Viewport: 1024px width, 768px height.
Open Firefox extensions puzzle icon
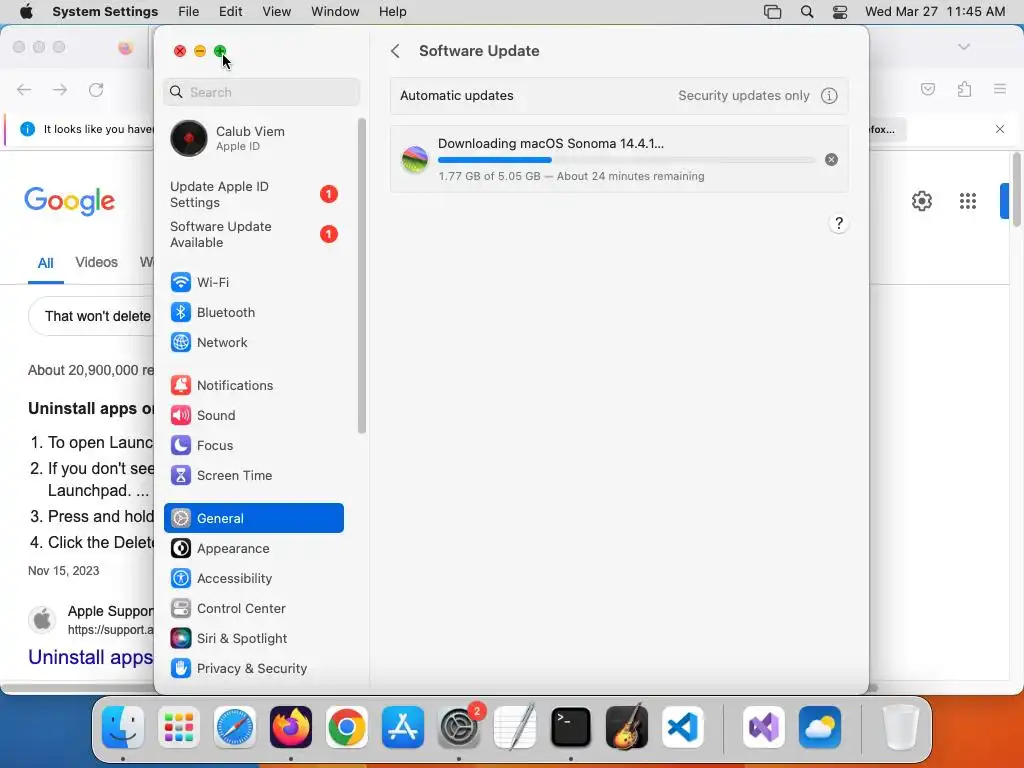[965, 89]
